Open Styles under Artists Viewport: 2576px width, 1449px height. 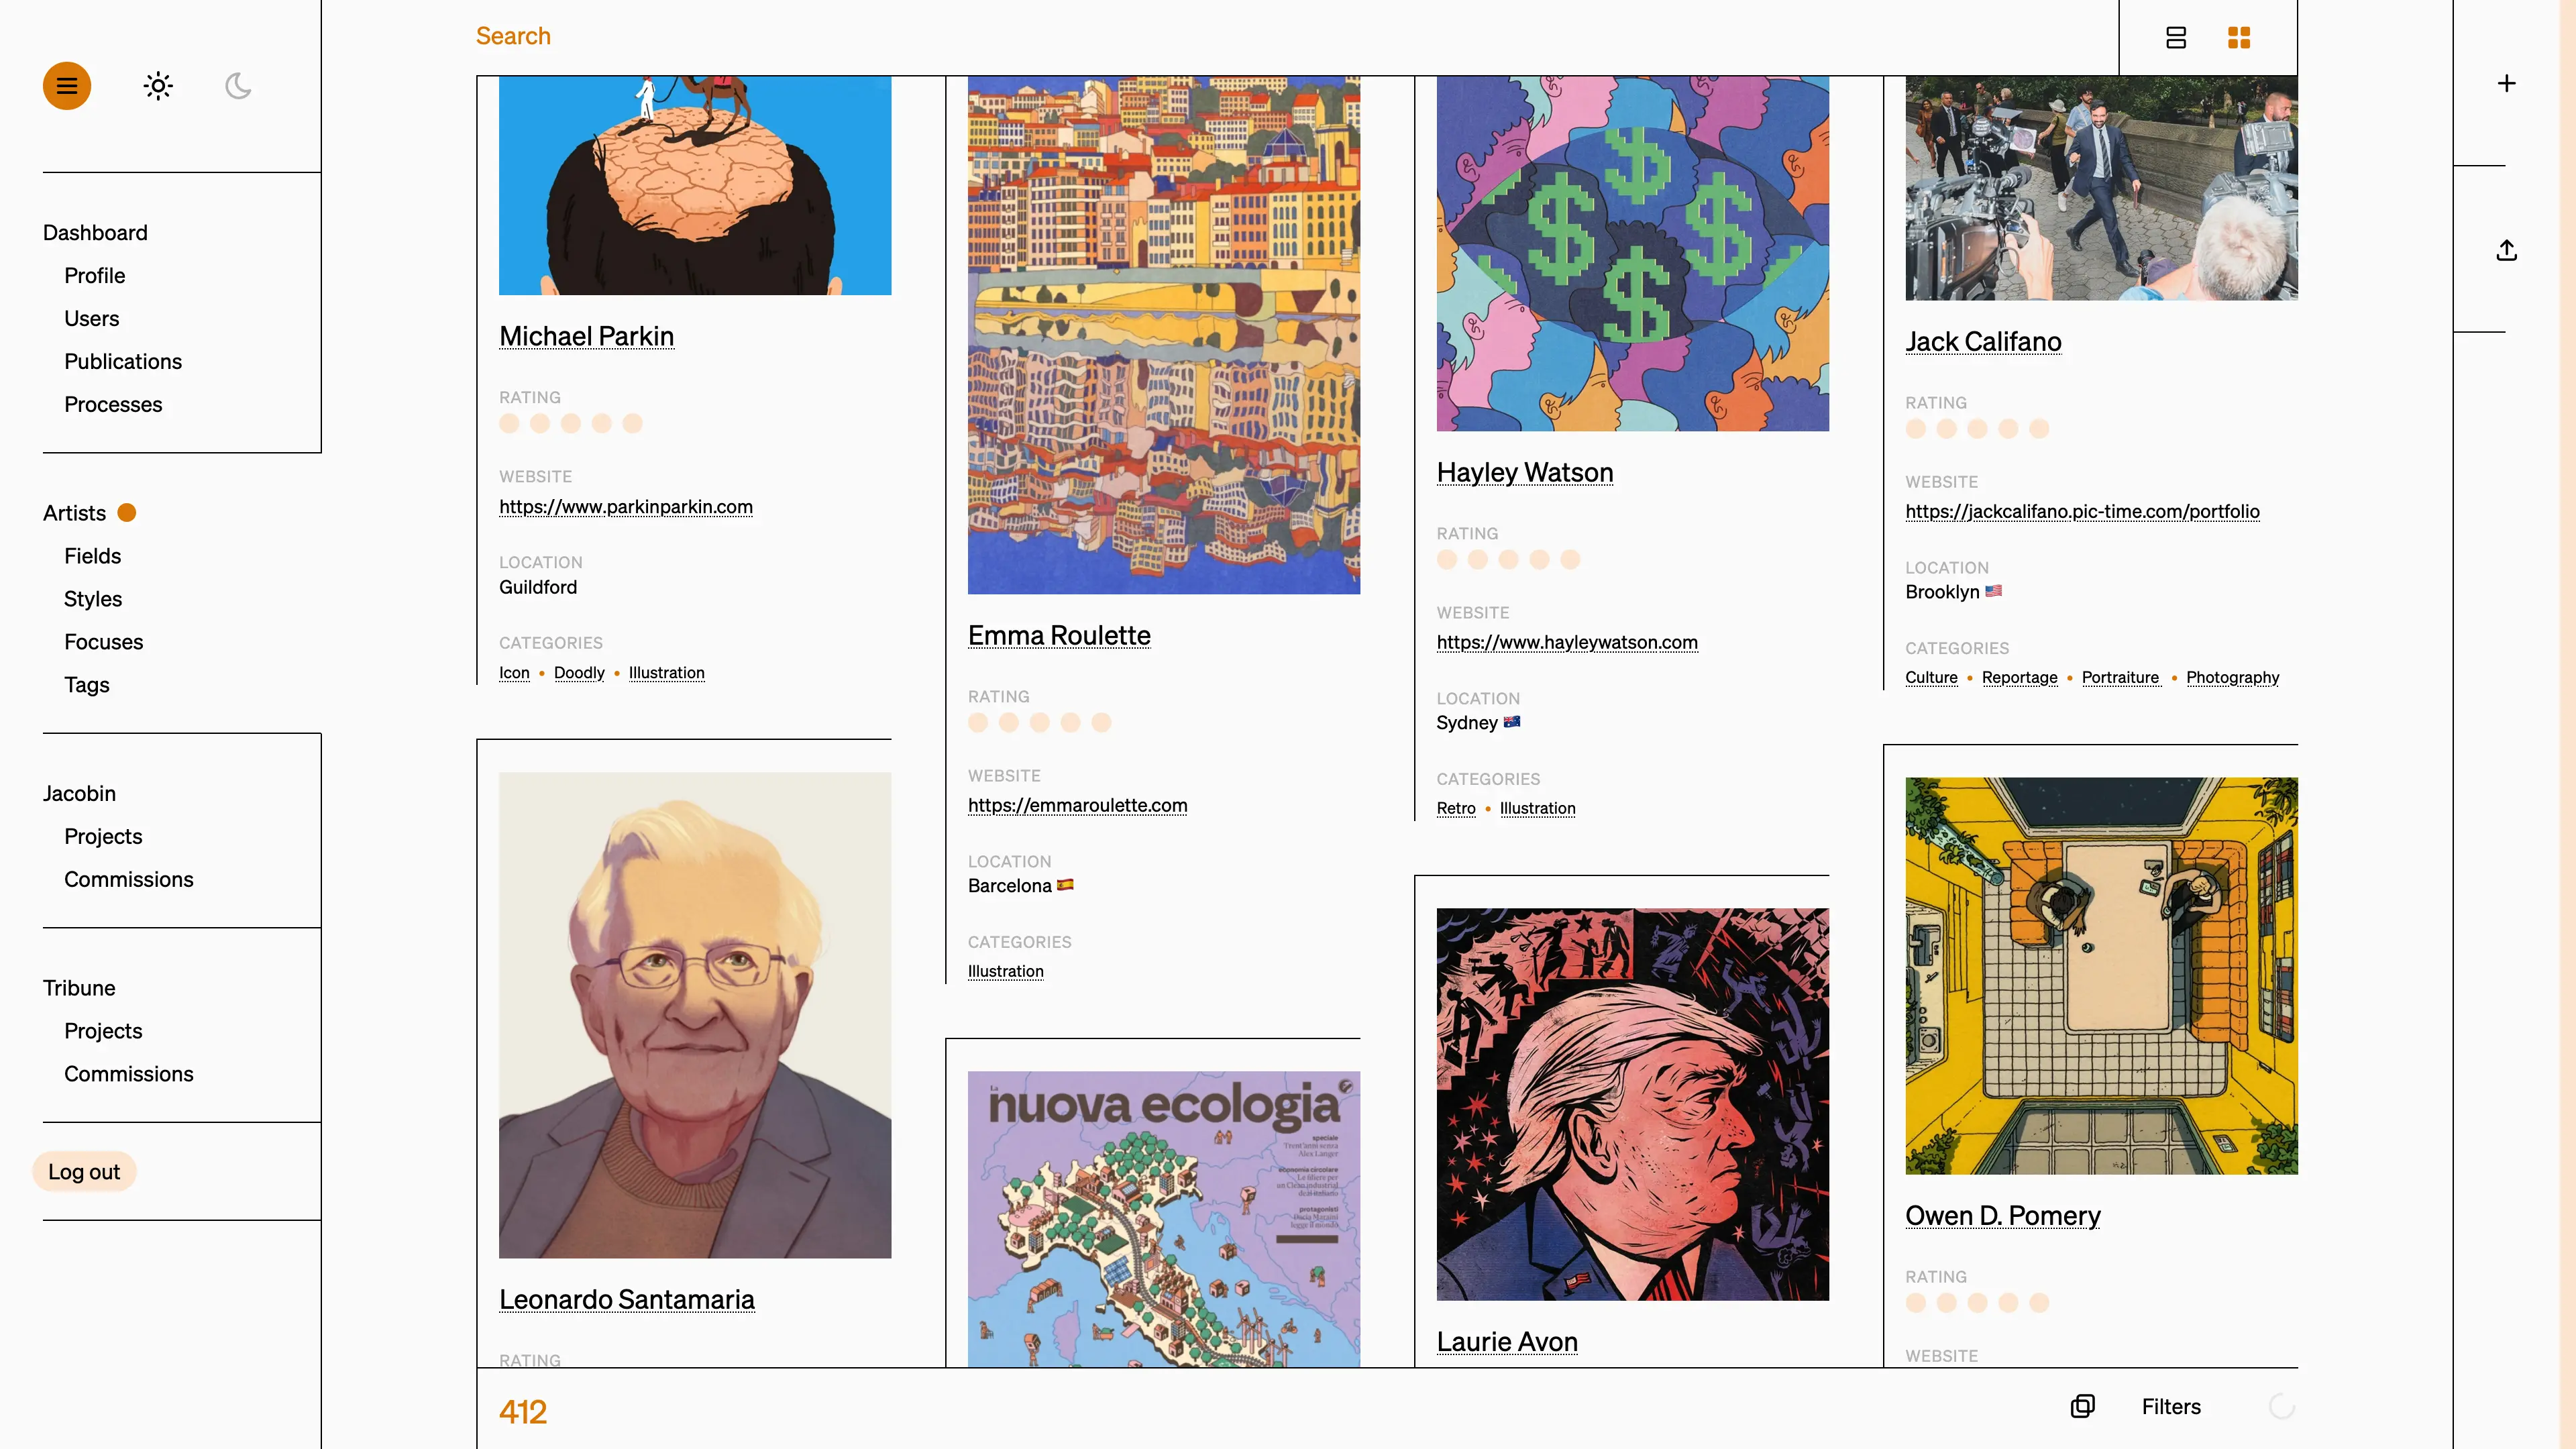tap(93, 598)
